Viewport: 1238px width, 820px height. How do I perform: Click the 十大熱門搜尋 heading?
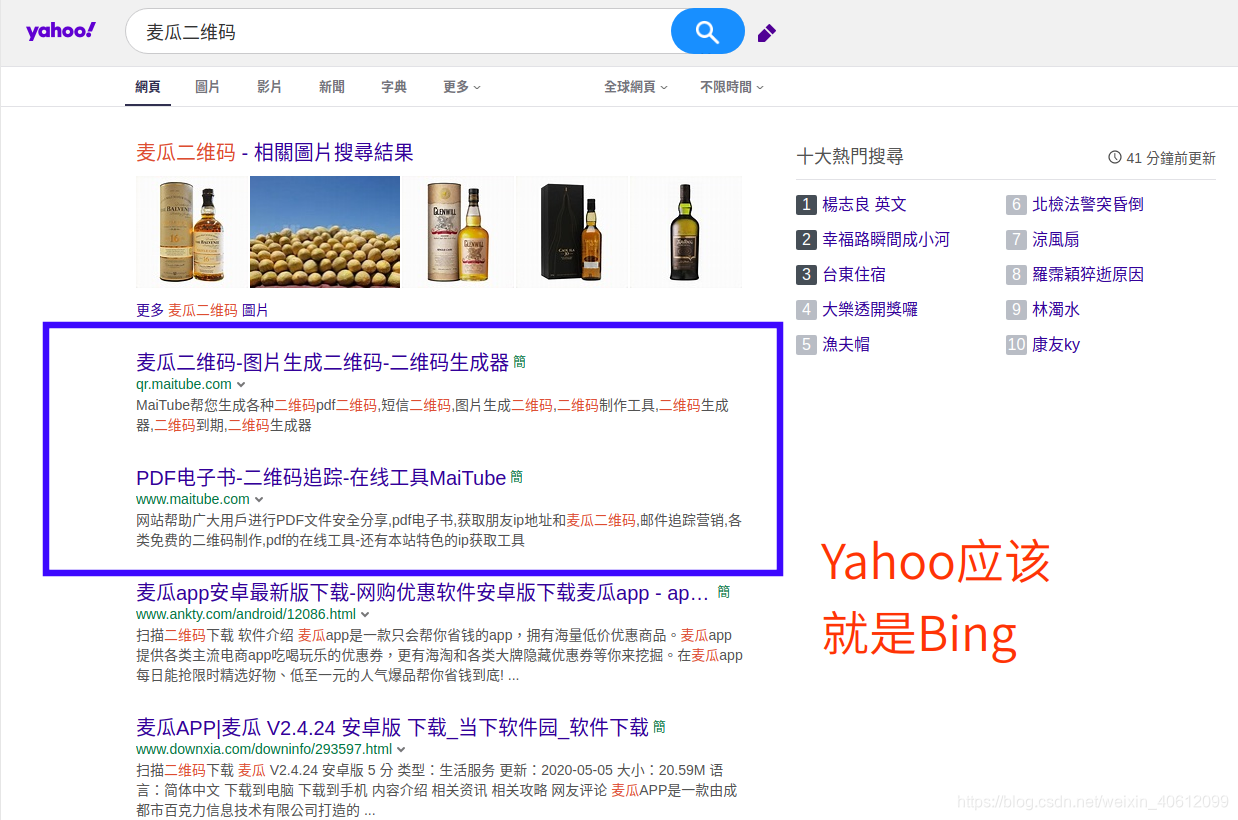pos(850,157)
